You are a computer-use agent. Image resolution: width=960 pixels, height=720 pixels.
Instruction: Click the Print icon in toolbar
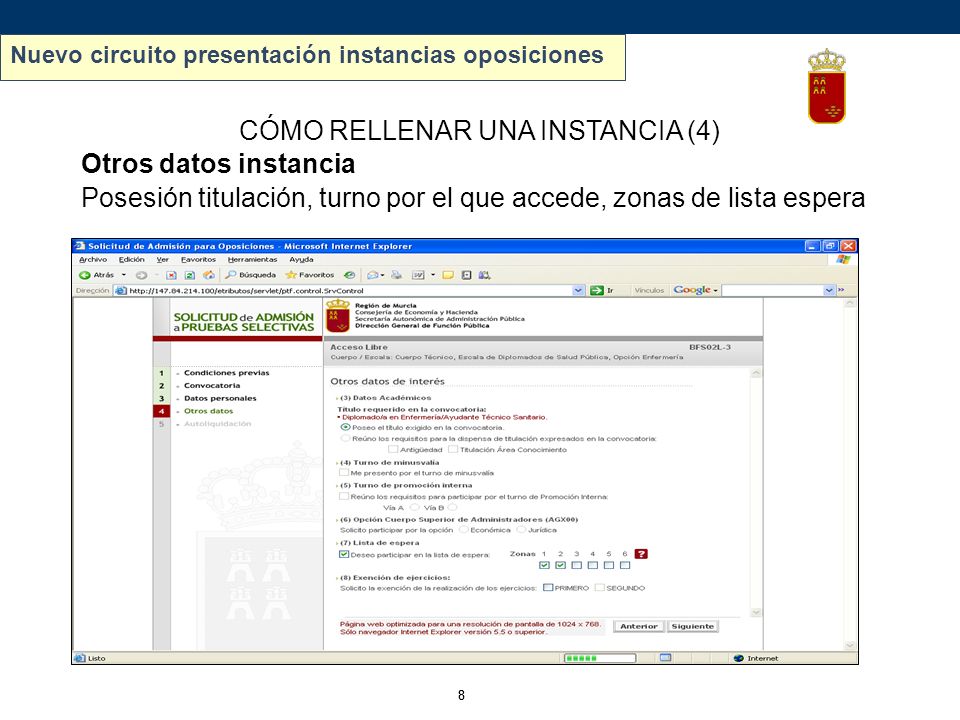(x=397, y=276)
